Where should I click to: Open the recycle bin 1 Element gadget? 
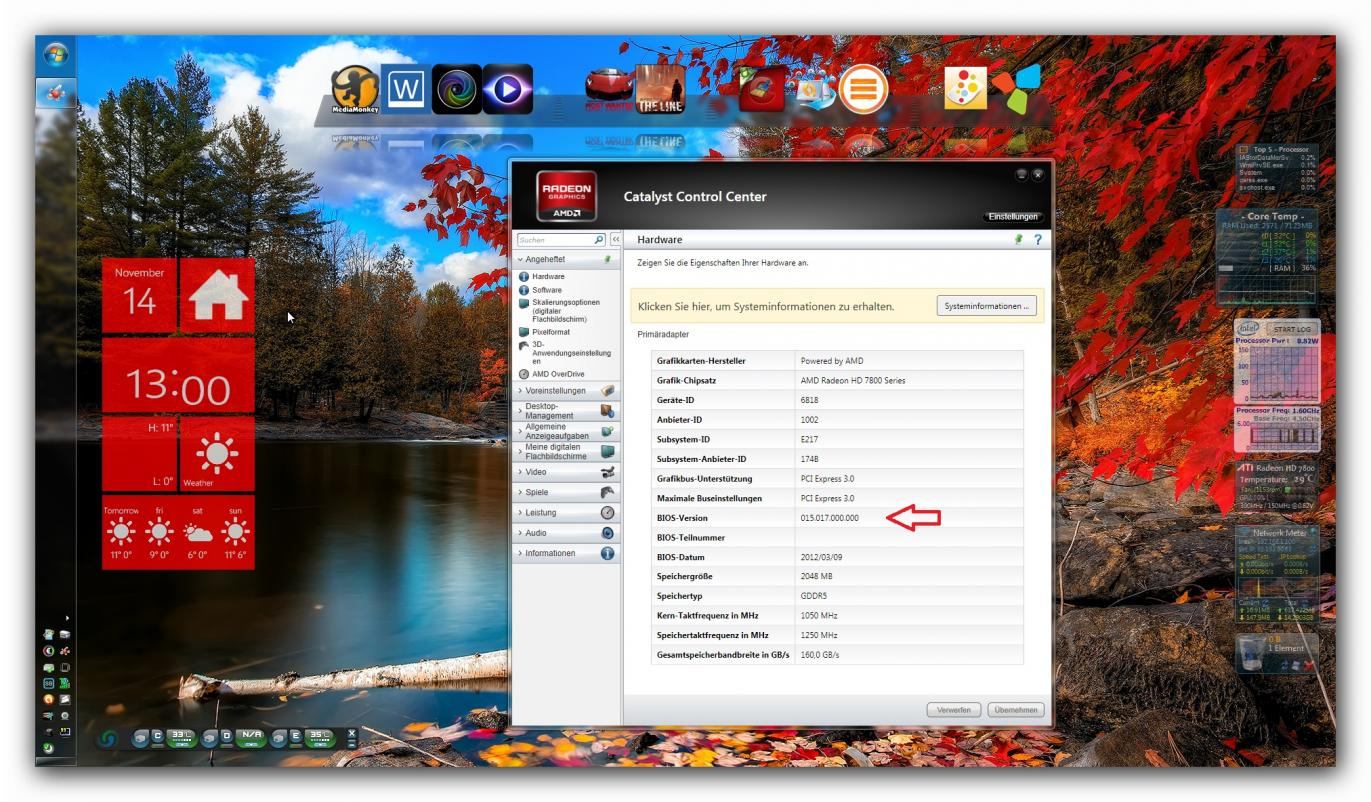click(x=1277, y=654)
